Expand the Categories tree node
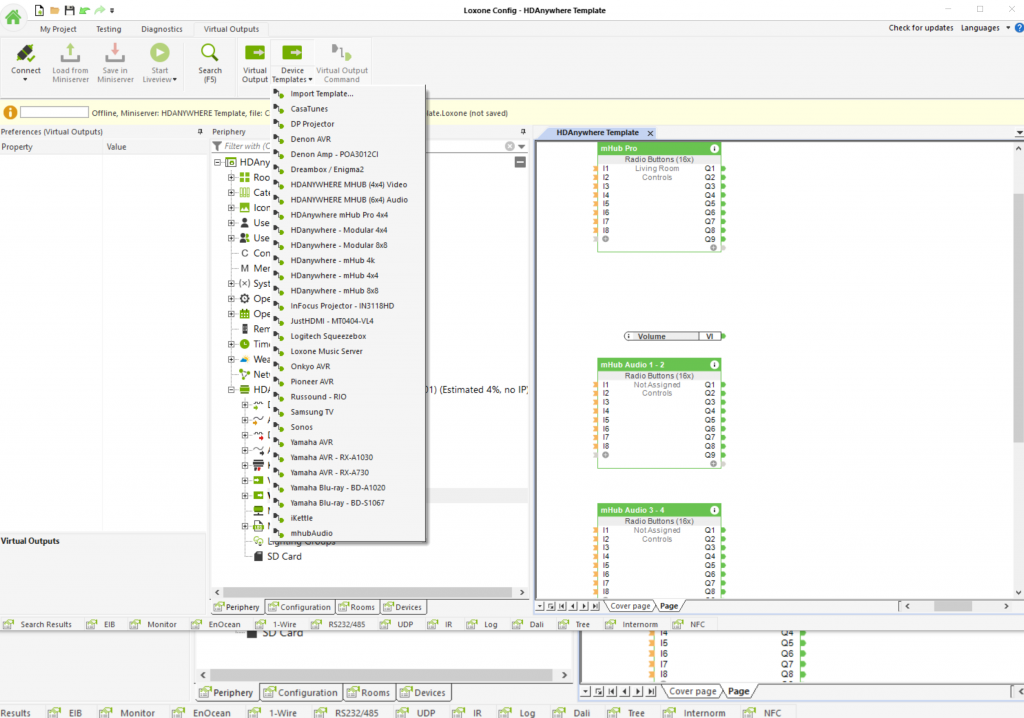This screenshot has height=718, width=1024. tap(231, 192)
